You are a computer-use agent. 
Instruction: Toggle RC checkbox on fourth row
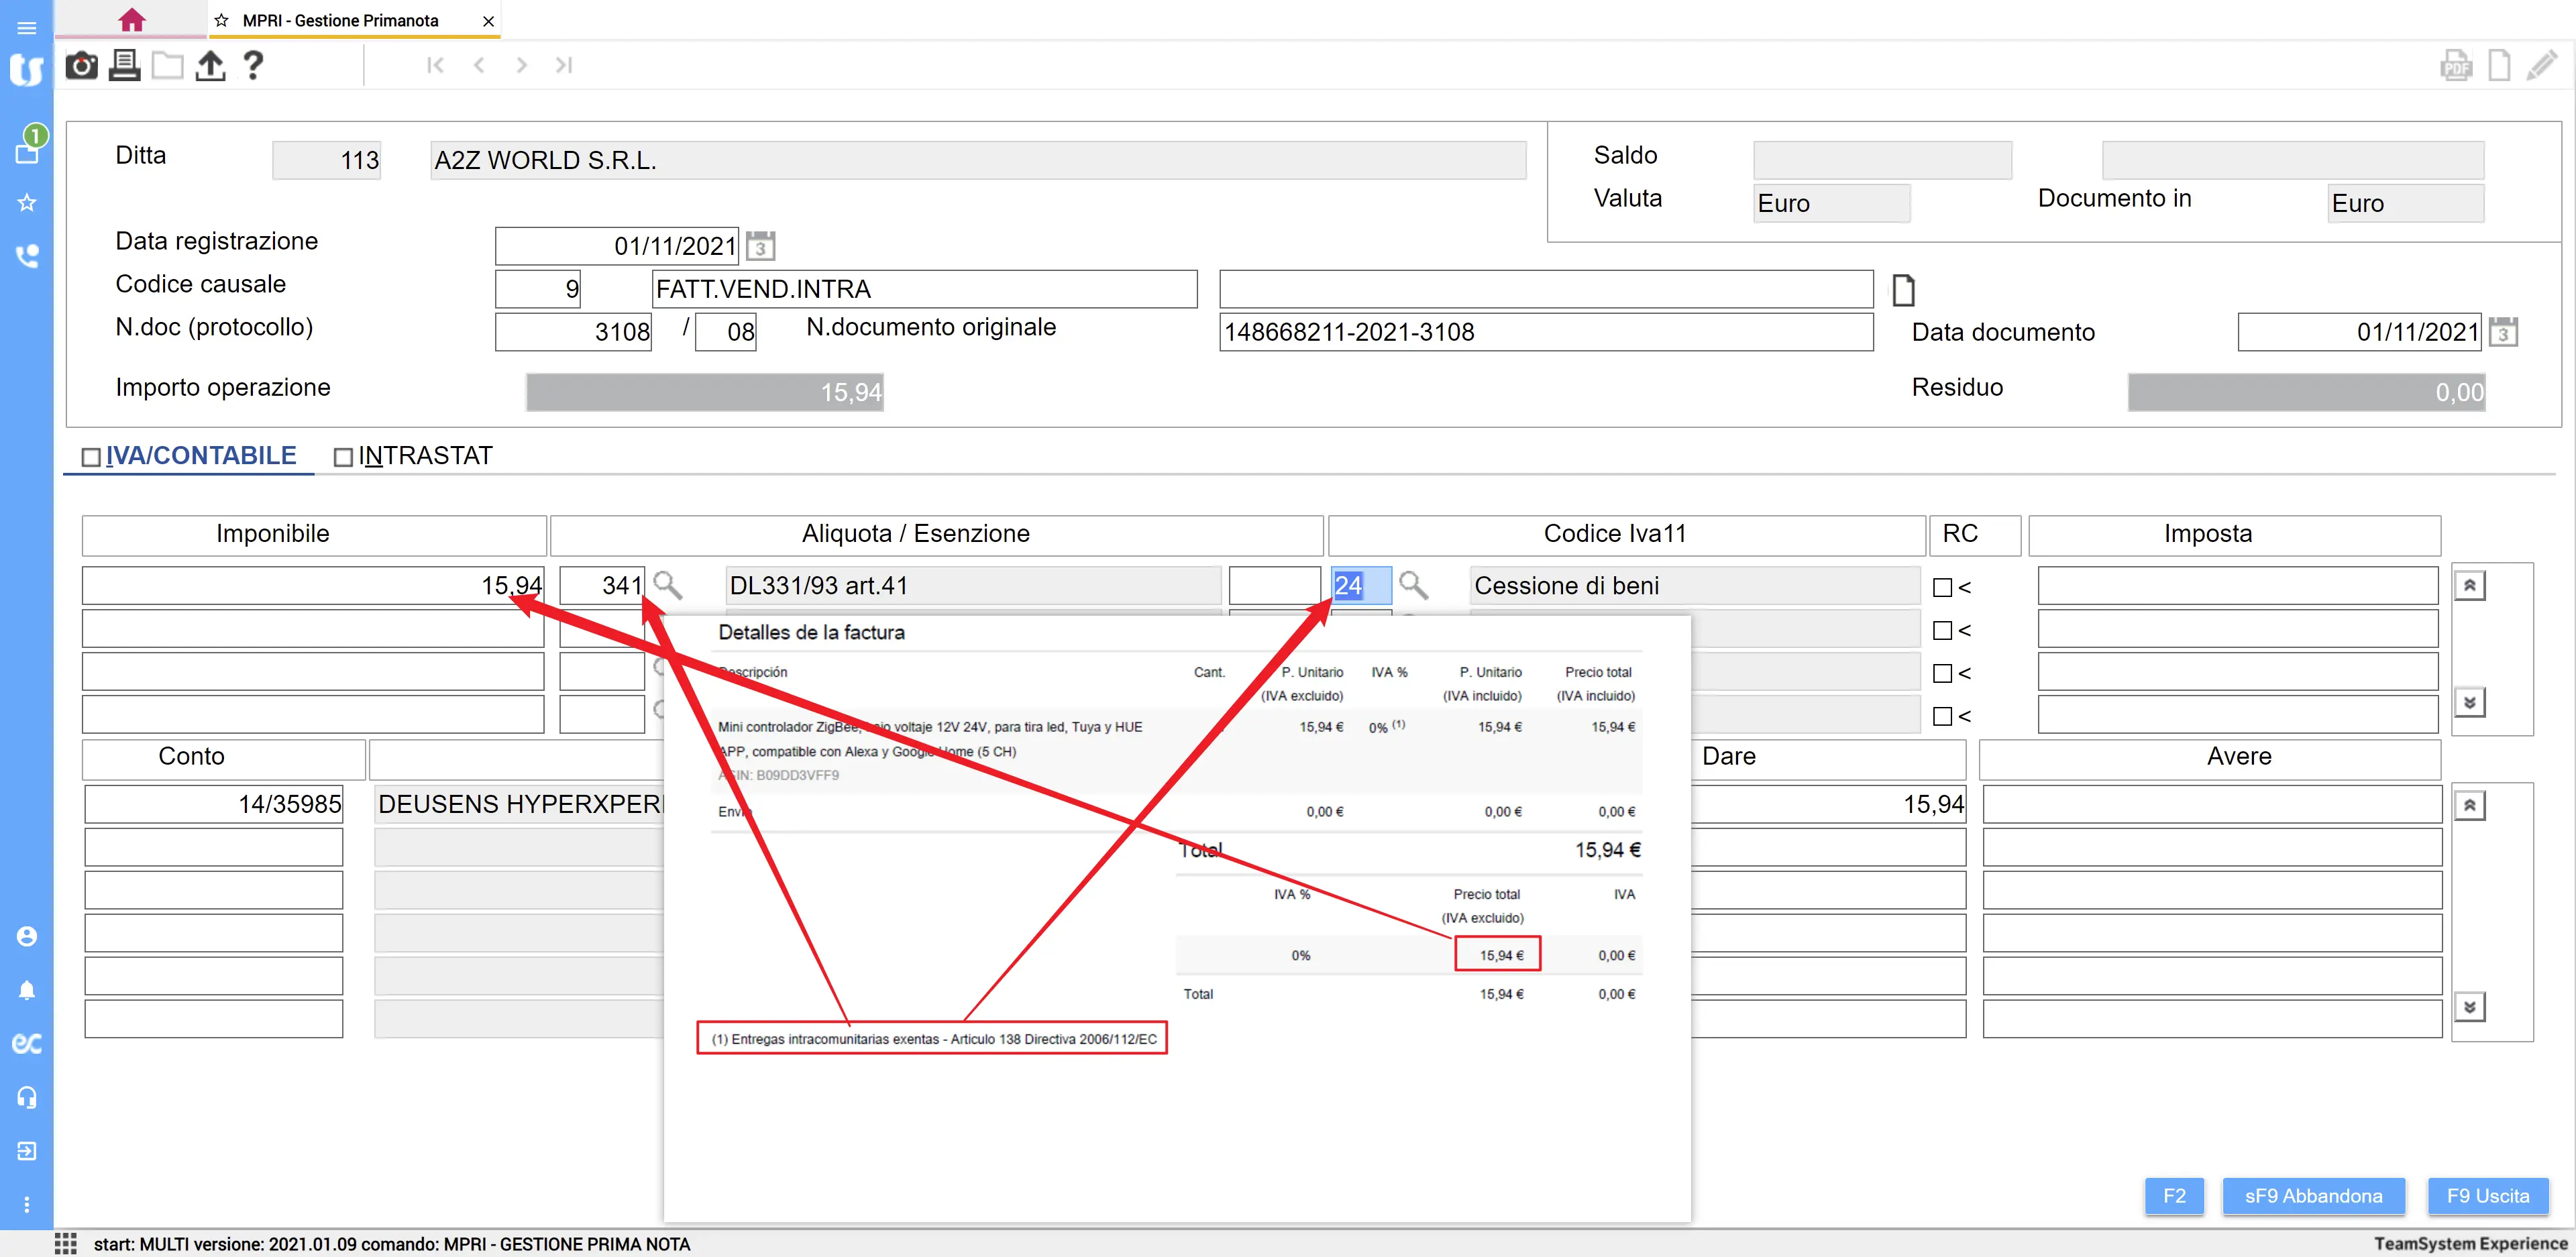click(1942, 716)
